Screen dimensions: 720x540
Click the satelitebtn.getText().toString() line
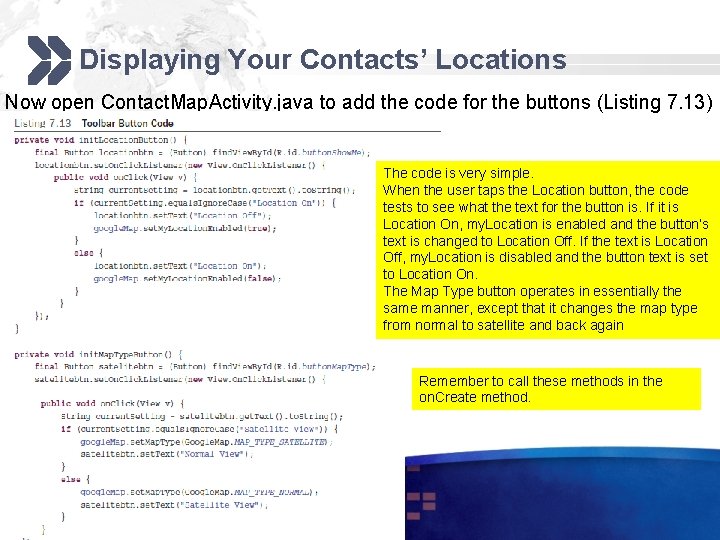click(x=202, y=416)
